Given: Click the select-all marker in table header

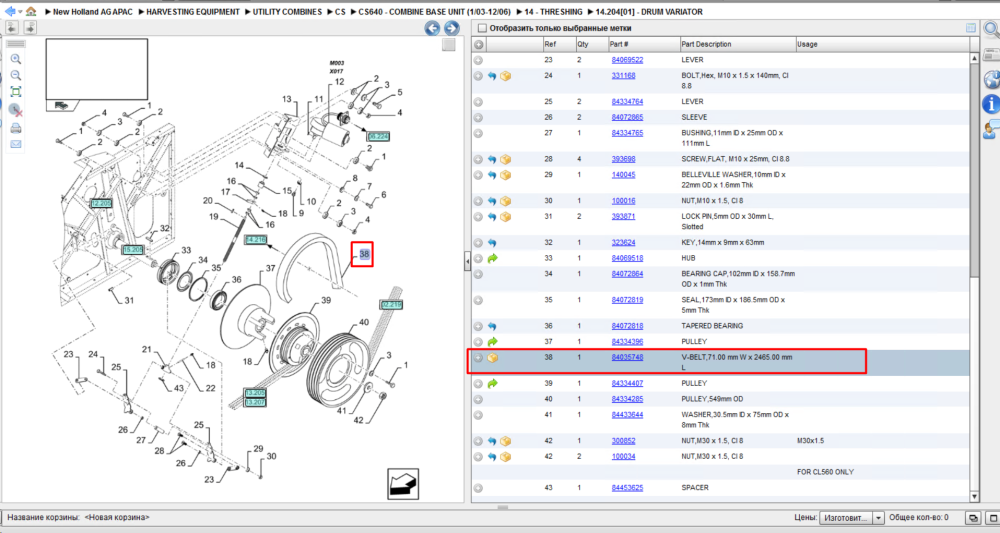Looking at the screenshot, I should [478, 45].
